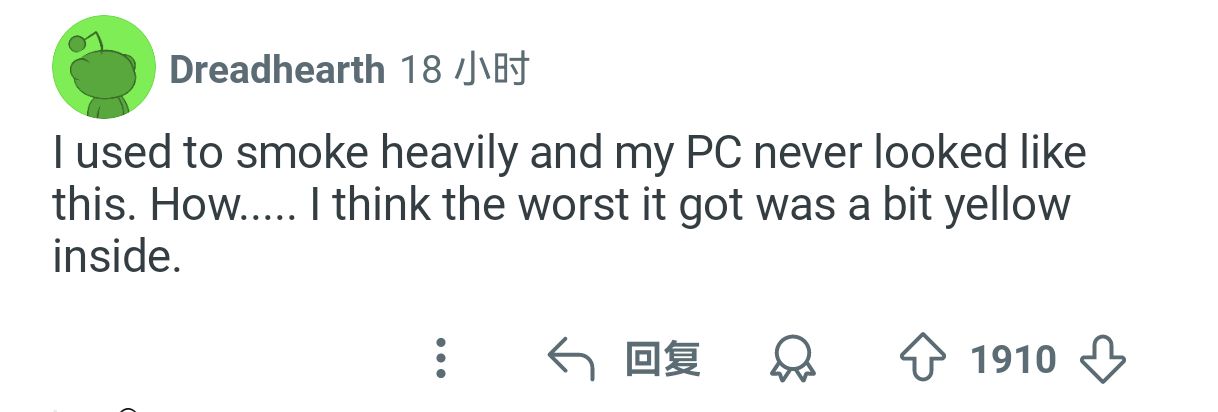
Task: Click the "18 小时" timestamp
Action: (464, 70)
